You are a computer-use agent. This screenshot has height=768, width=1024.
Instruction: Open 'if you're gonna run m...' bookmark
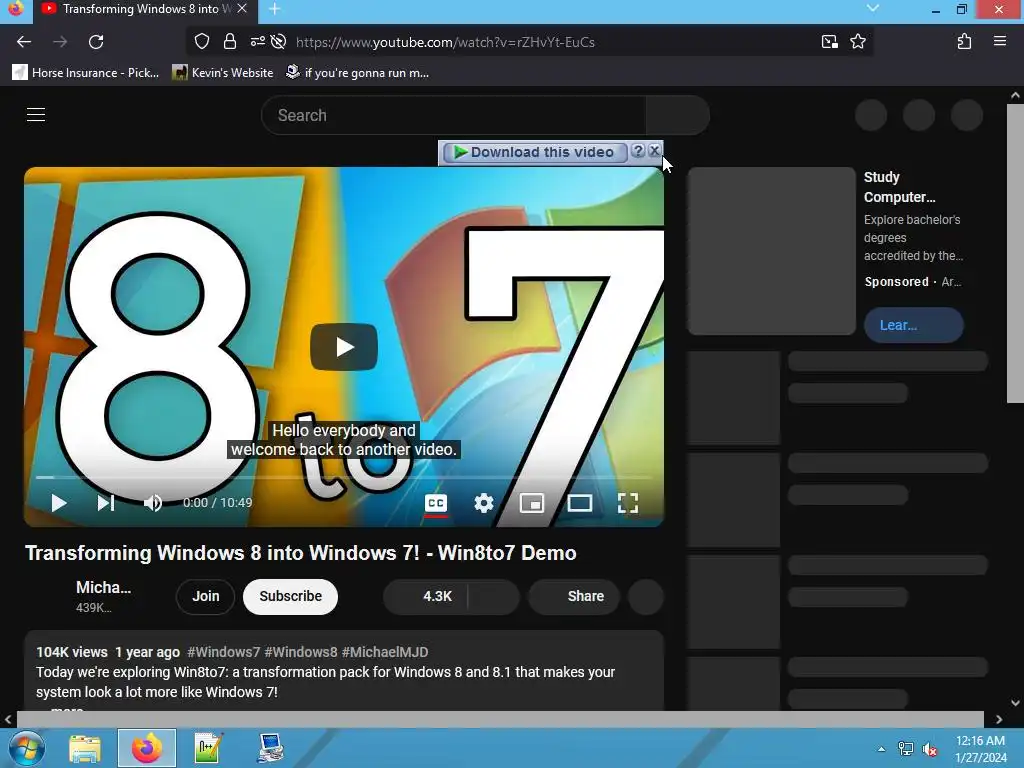coord(358,72)
